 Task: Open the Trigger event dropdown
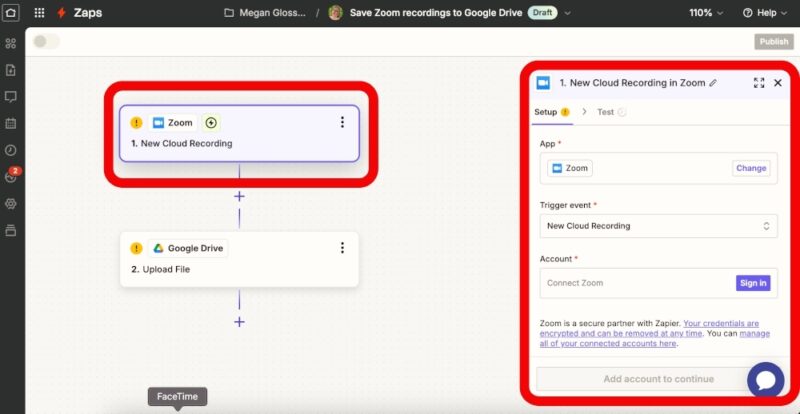pos(659,226)
